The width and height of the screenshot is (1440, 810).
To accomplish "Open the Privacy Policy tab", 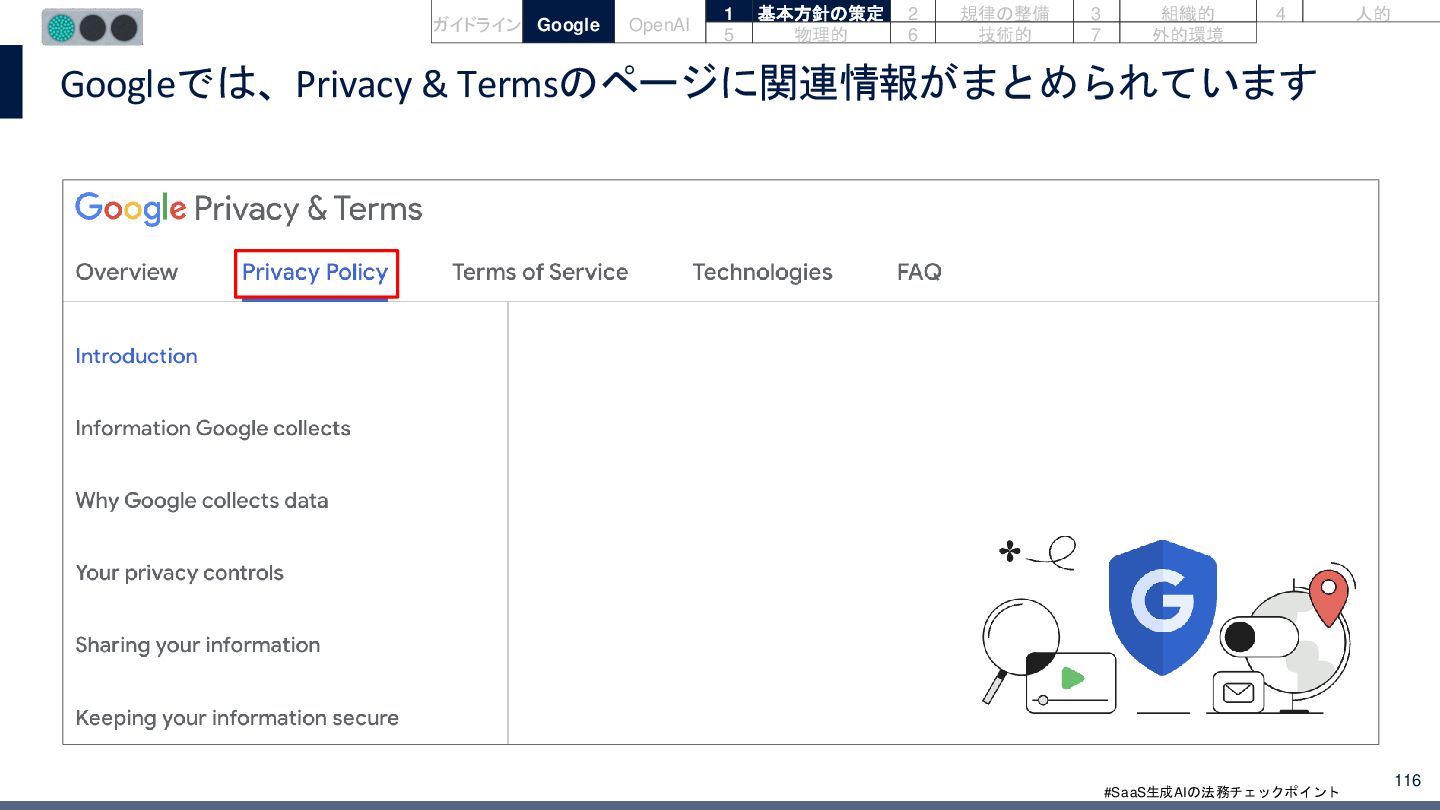I will 315,272.
